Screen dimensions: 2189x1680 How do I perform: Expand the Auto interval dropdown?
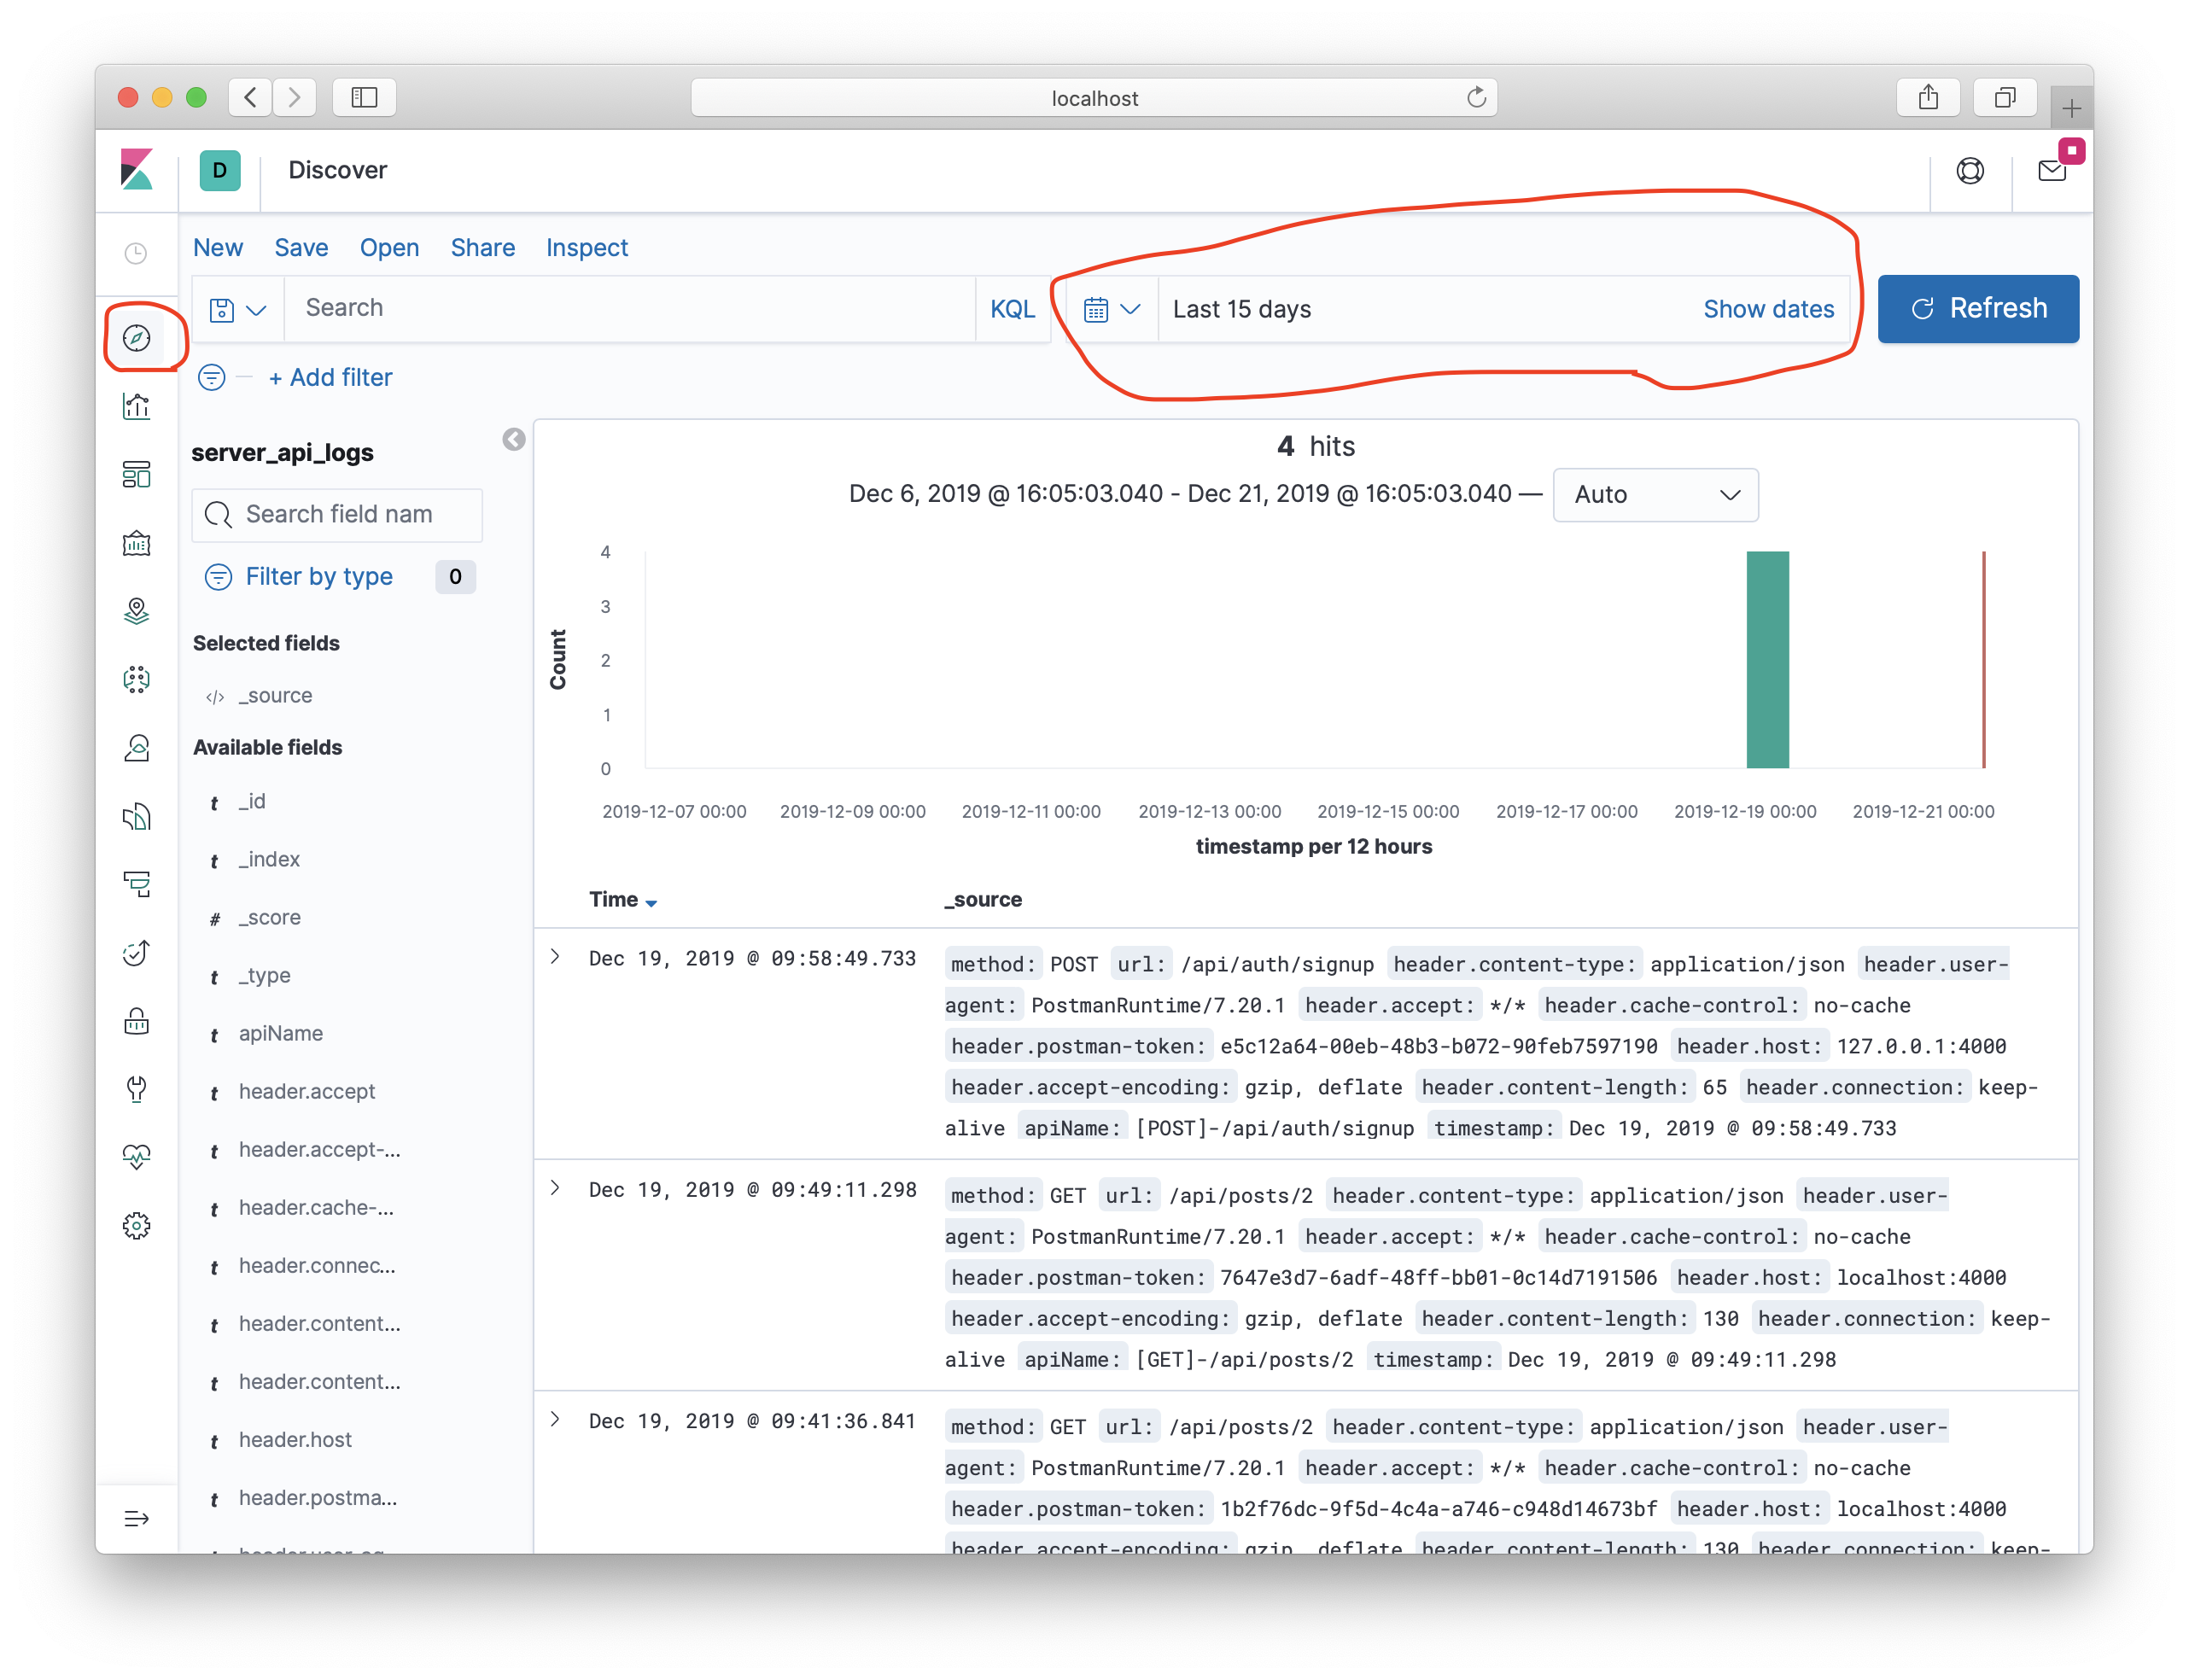[x=1652, y=494]
